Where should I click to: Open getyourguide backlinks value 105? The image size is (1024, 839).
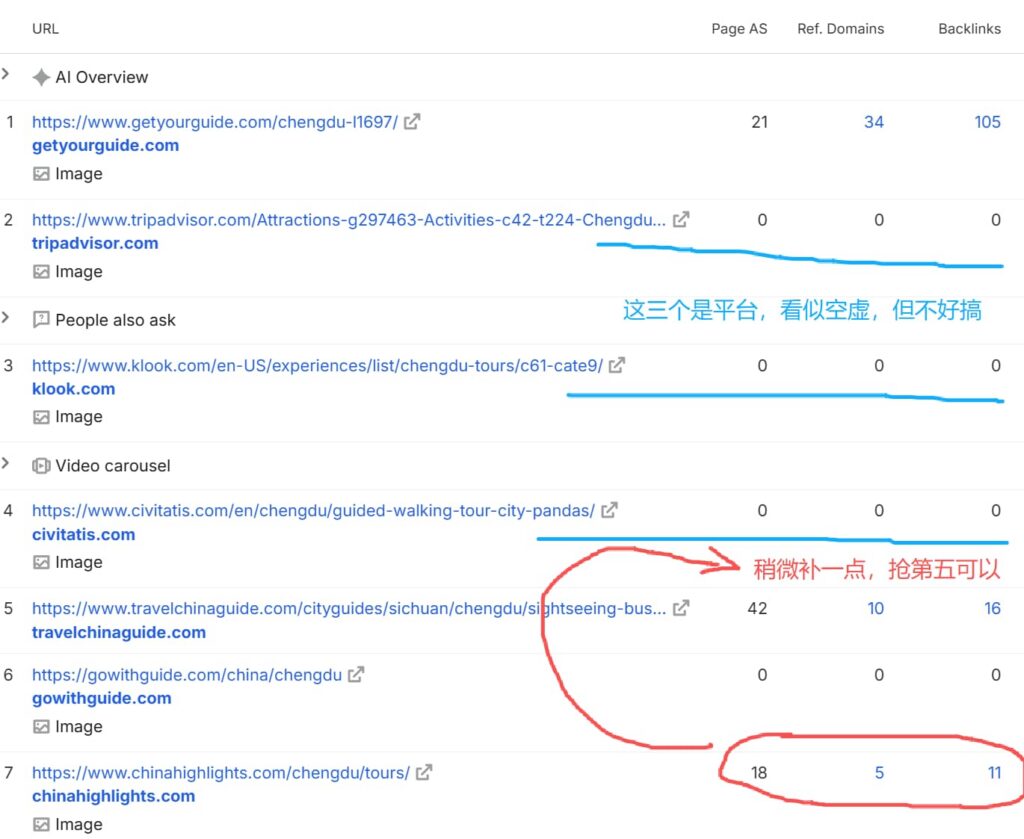[987, 122]
